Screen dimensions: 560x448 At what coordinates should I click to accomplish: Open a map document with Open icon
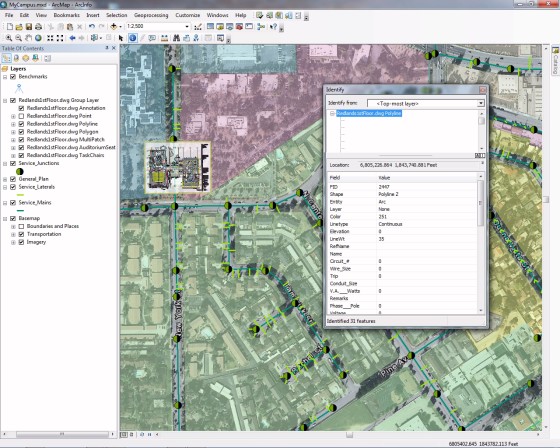(x=19, y=26)
